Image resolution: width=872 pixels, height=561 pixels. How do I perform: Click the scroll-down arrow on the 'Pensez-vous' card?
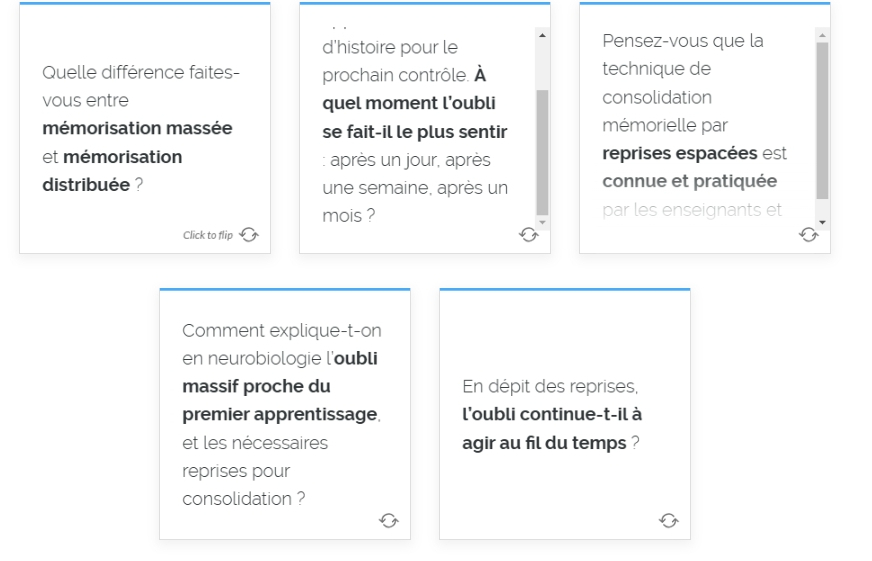click(x=822, y=222)
